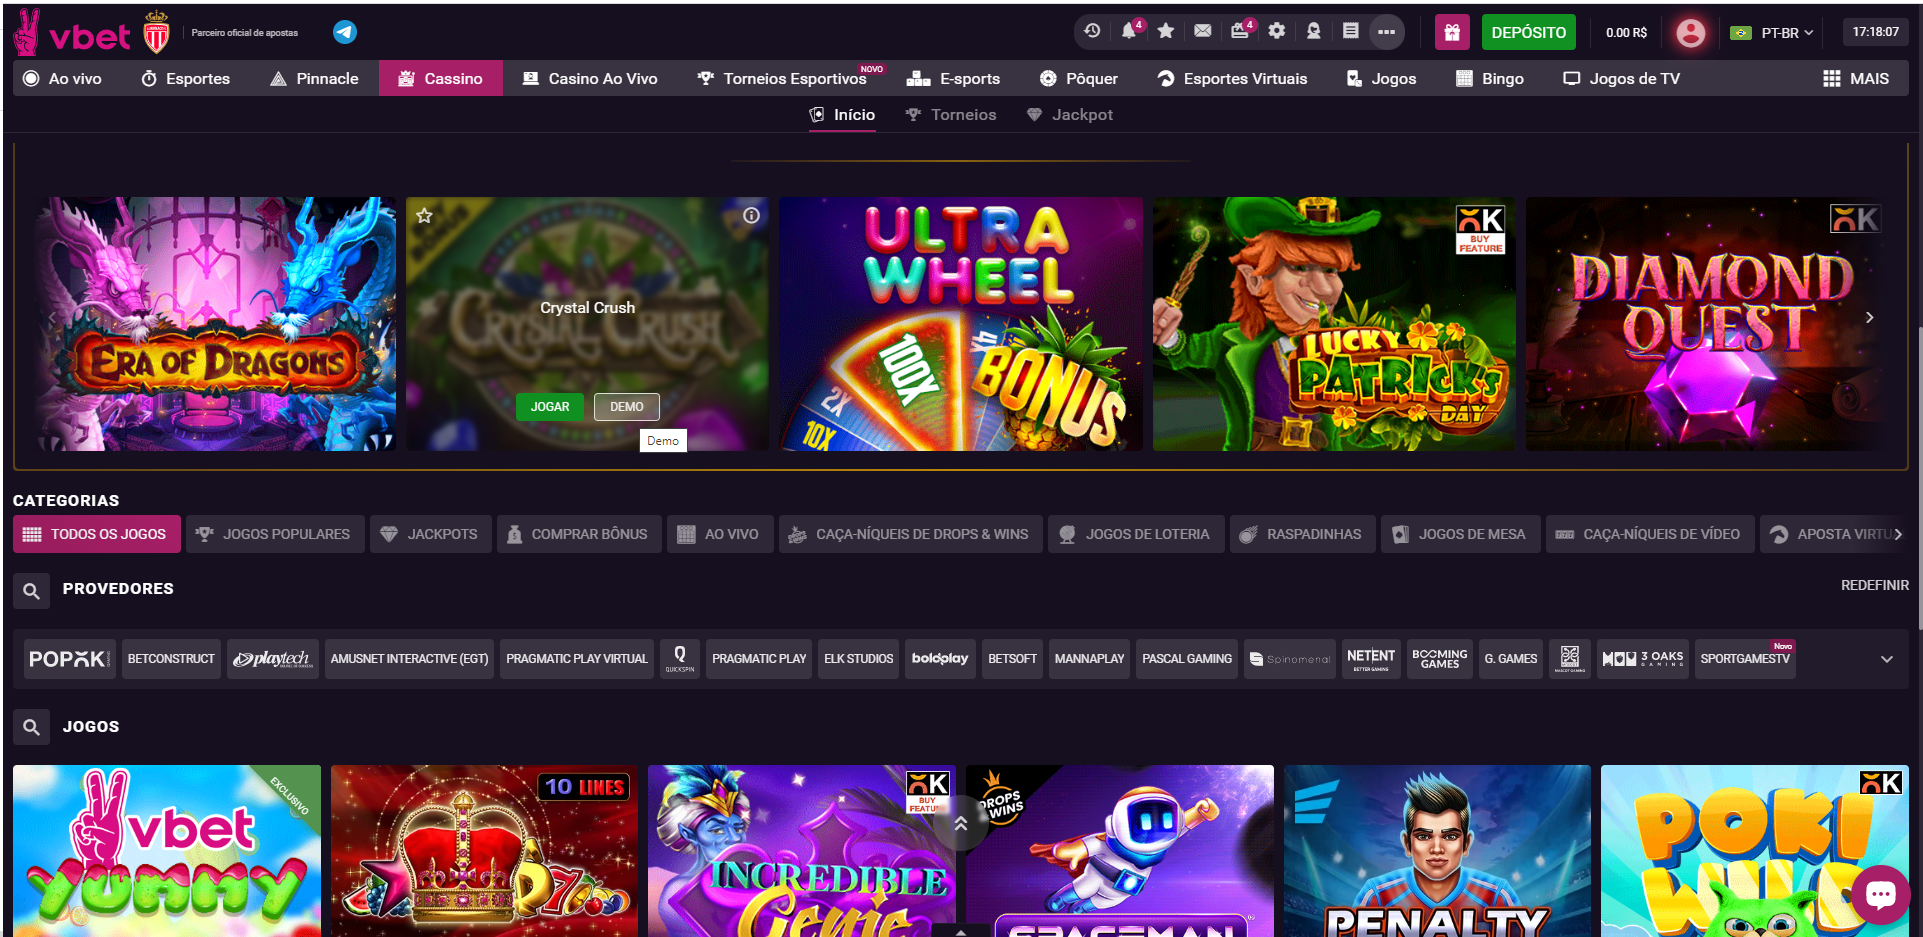
Task: Click the green DEPÓSITO button
Action: pos(1528,32)
